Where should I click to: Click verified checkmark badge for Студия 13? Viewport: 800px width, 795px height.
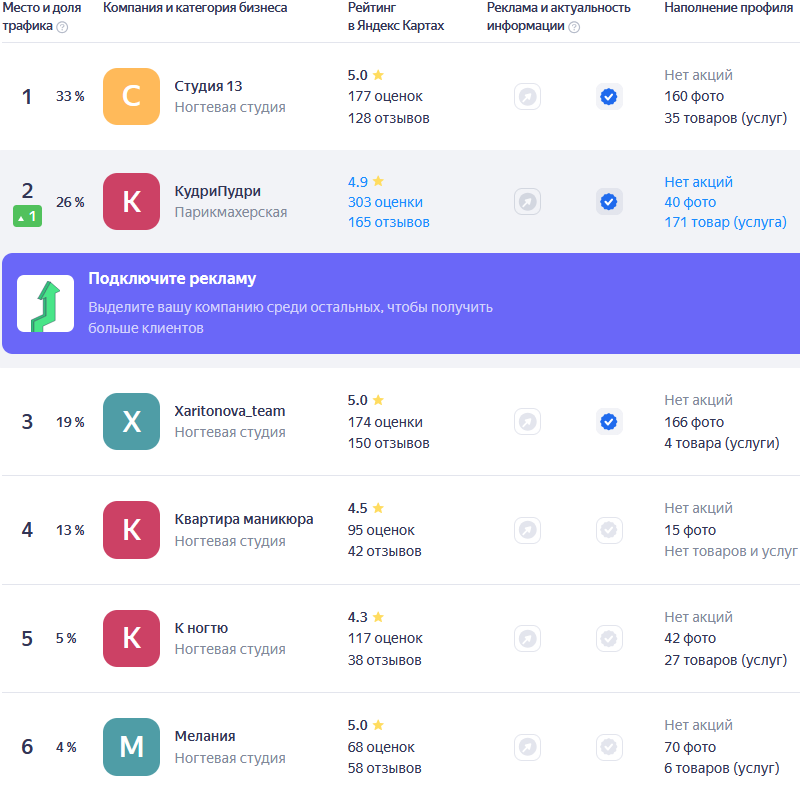coord(608,97)
